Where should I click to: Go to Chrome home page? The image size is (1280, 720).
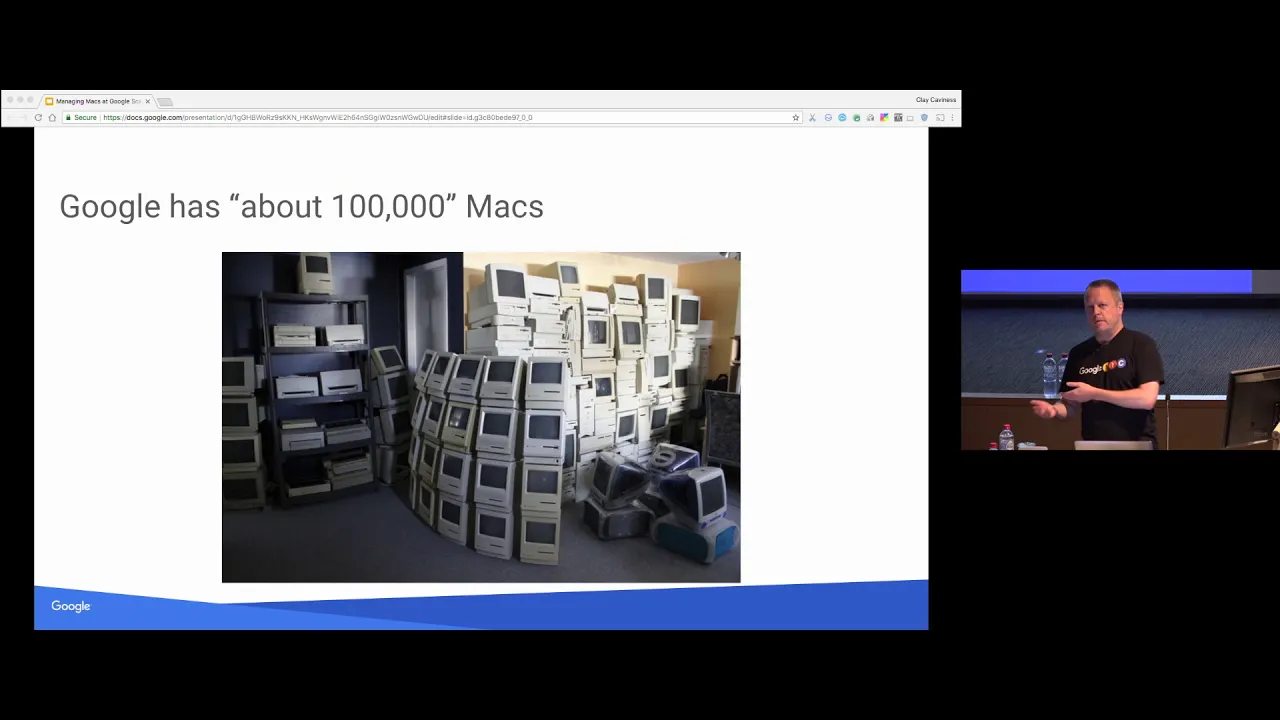(52, 117)
